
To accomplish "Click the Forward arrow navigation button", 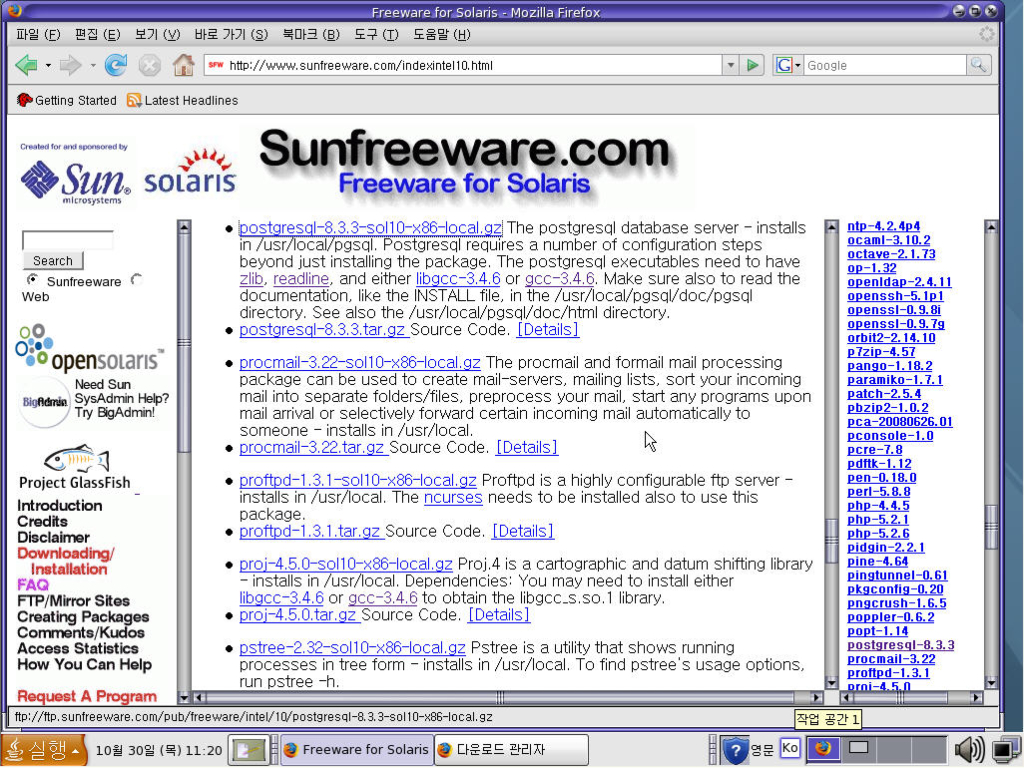I will point(71,65).
